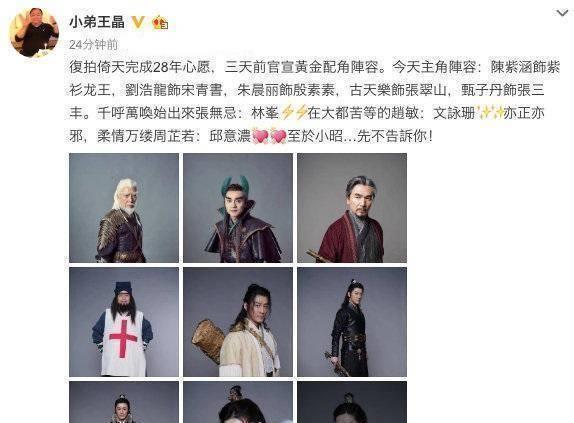Open the username 小弟王晶 profile link

click(97, 22)
